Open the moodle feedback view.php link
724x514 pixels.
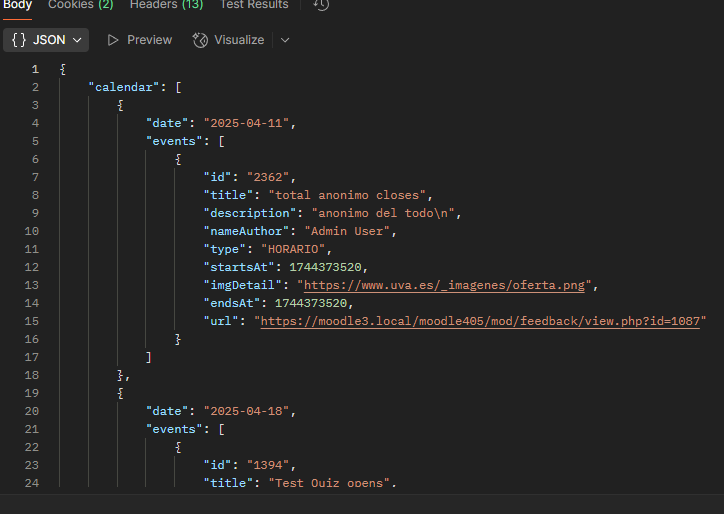click(x=480, y=321)
